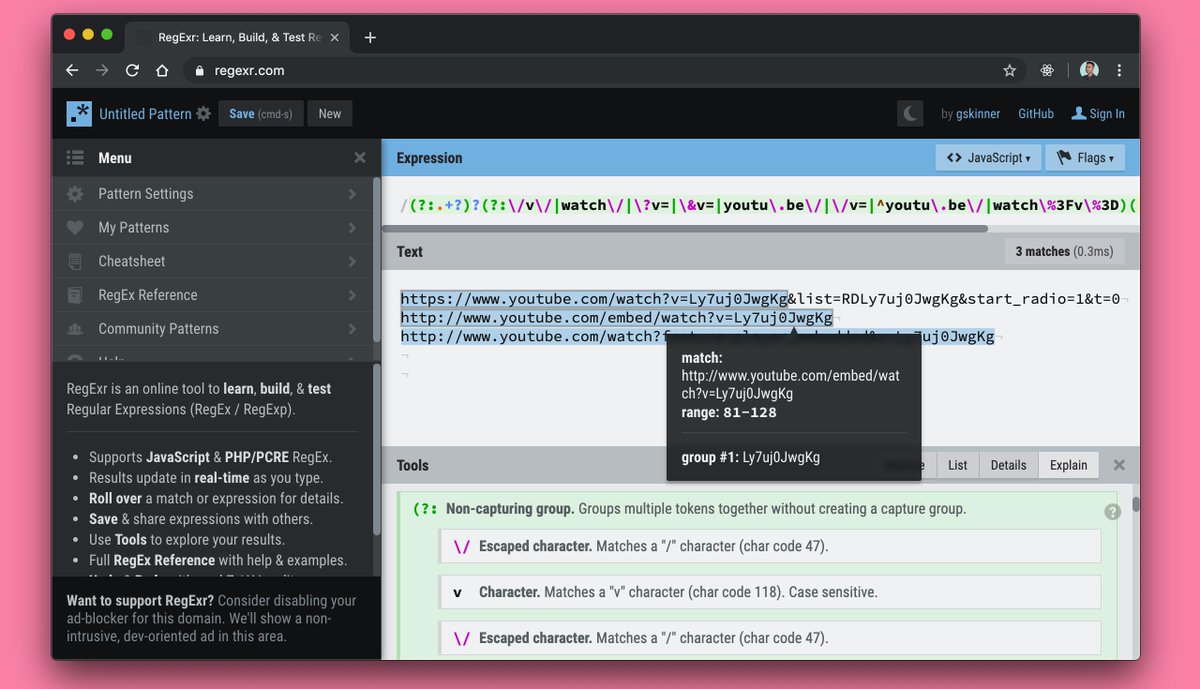Open pattern settings gear beside Untitled Pattern
The width and height of the screenshot is (1200, 689).
click(204, 114)
